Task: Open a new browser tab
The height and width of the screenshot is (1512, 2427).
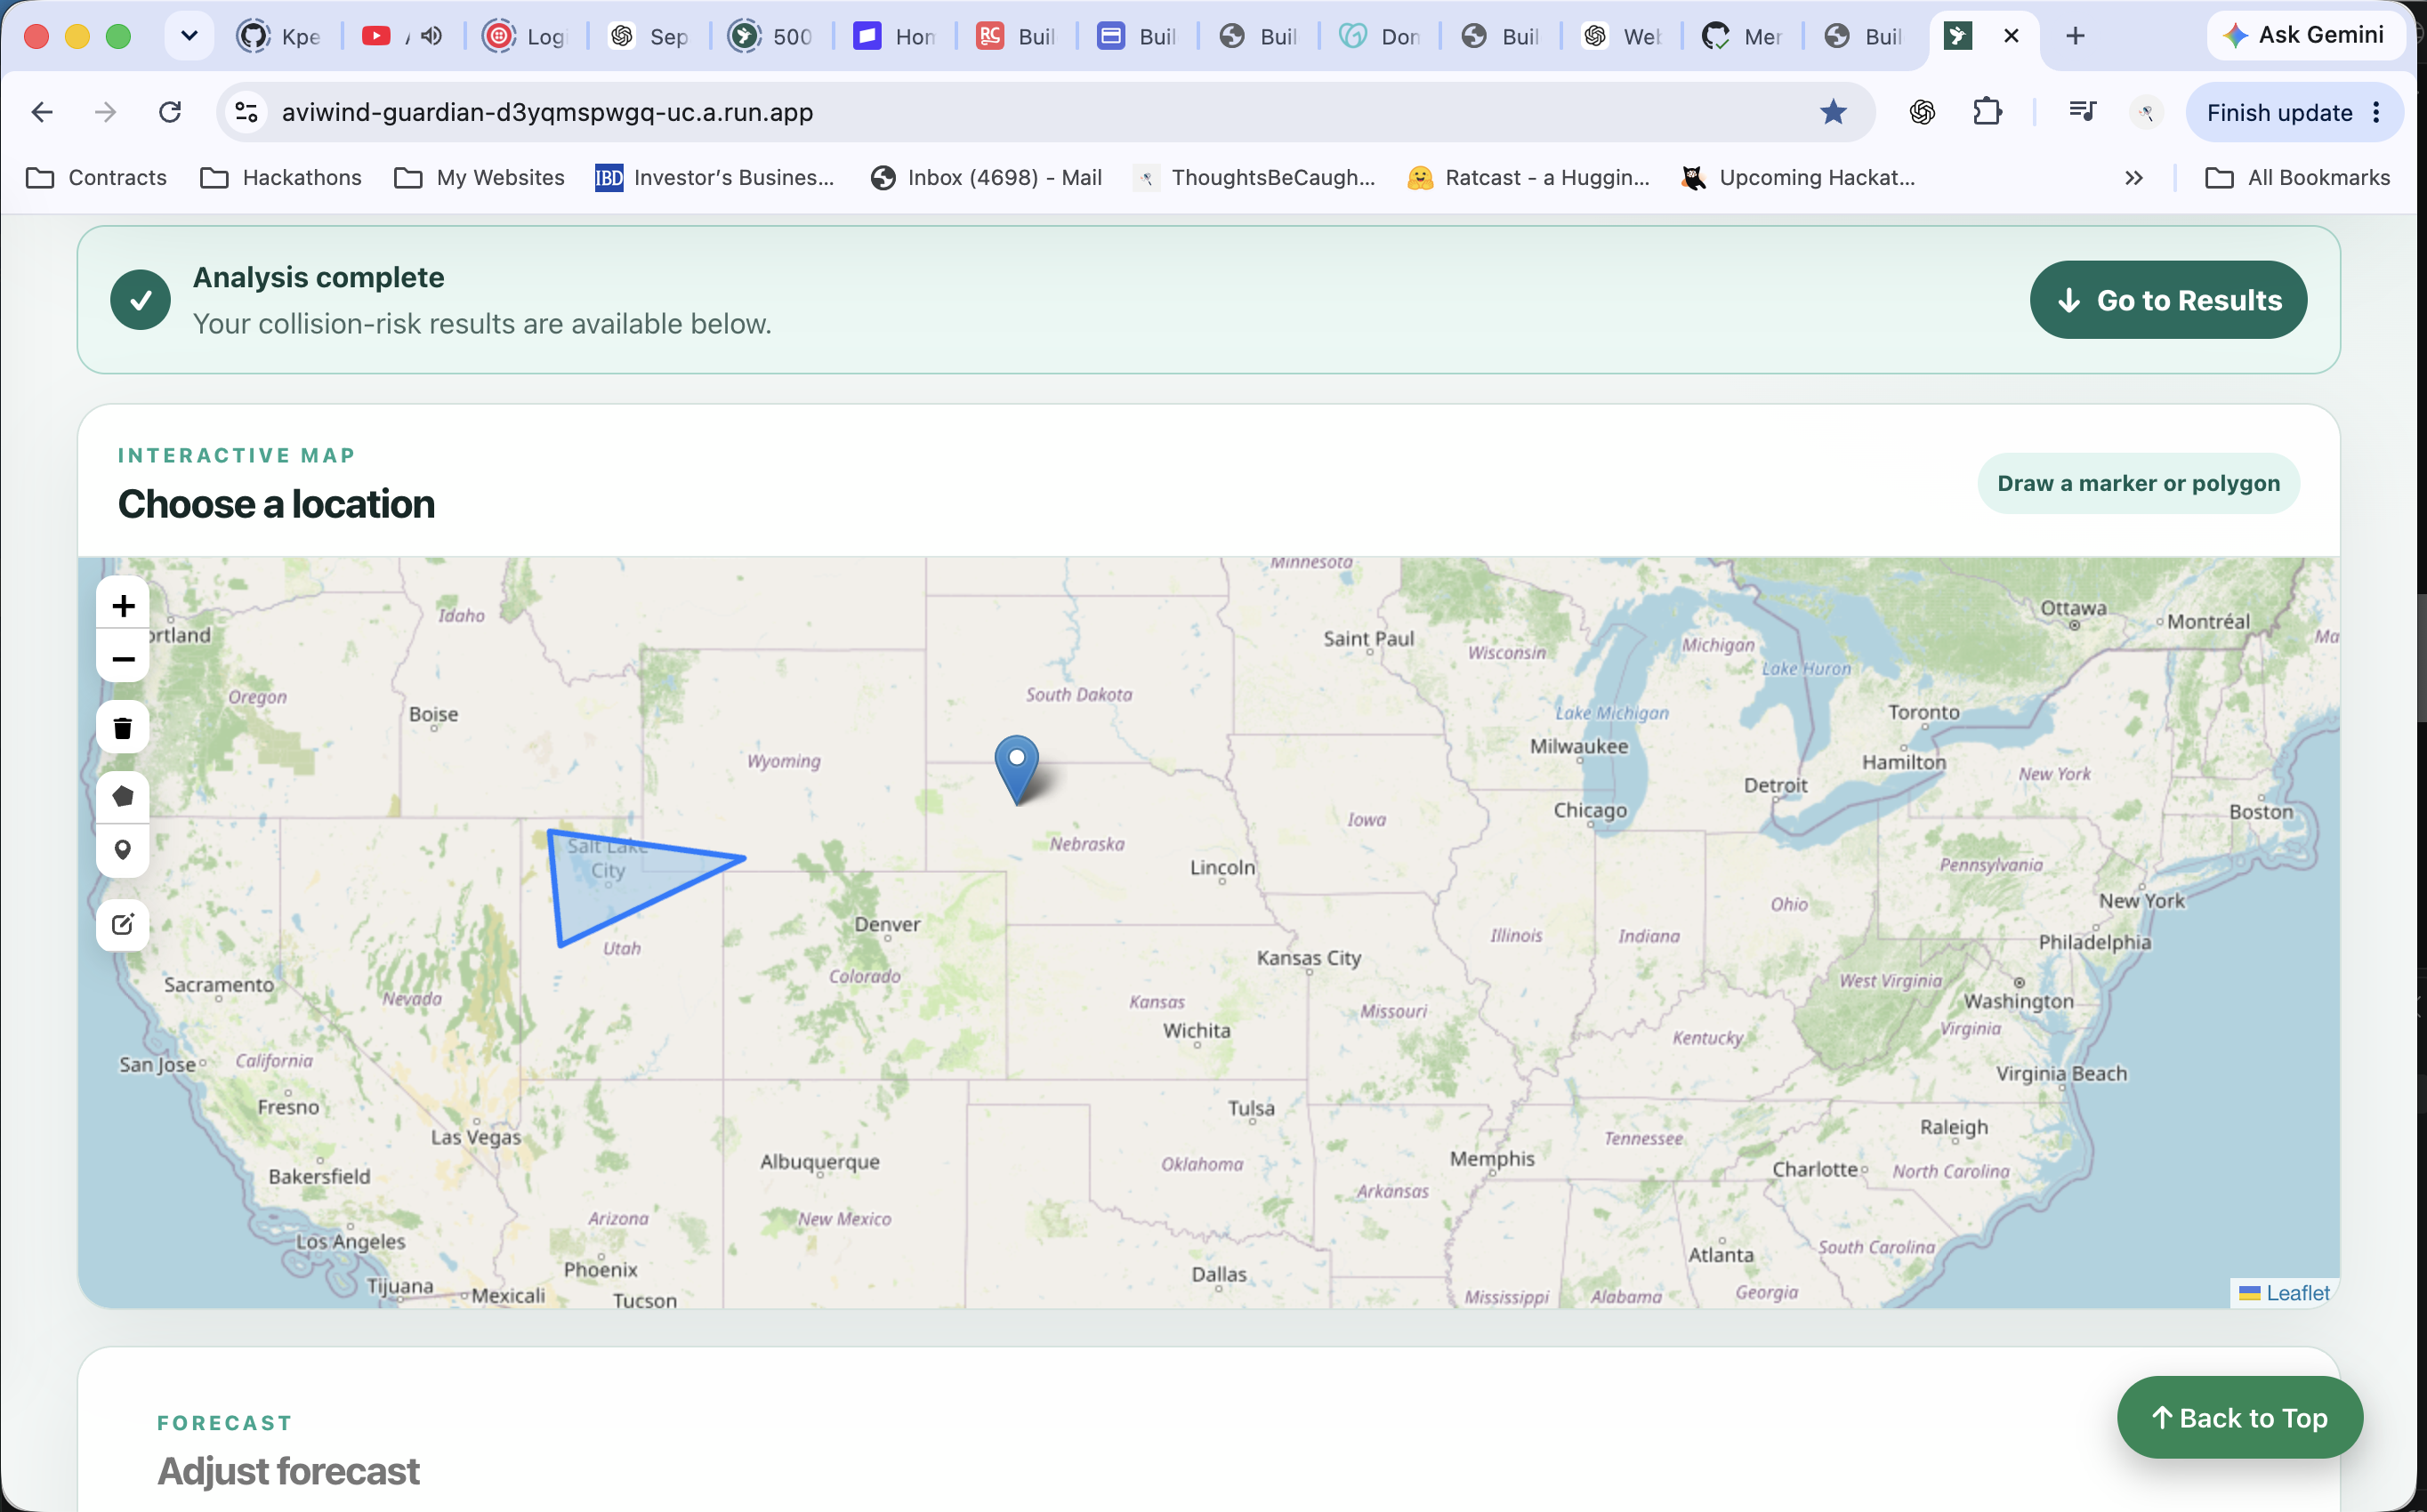Action: click(2075, 36)
